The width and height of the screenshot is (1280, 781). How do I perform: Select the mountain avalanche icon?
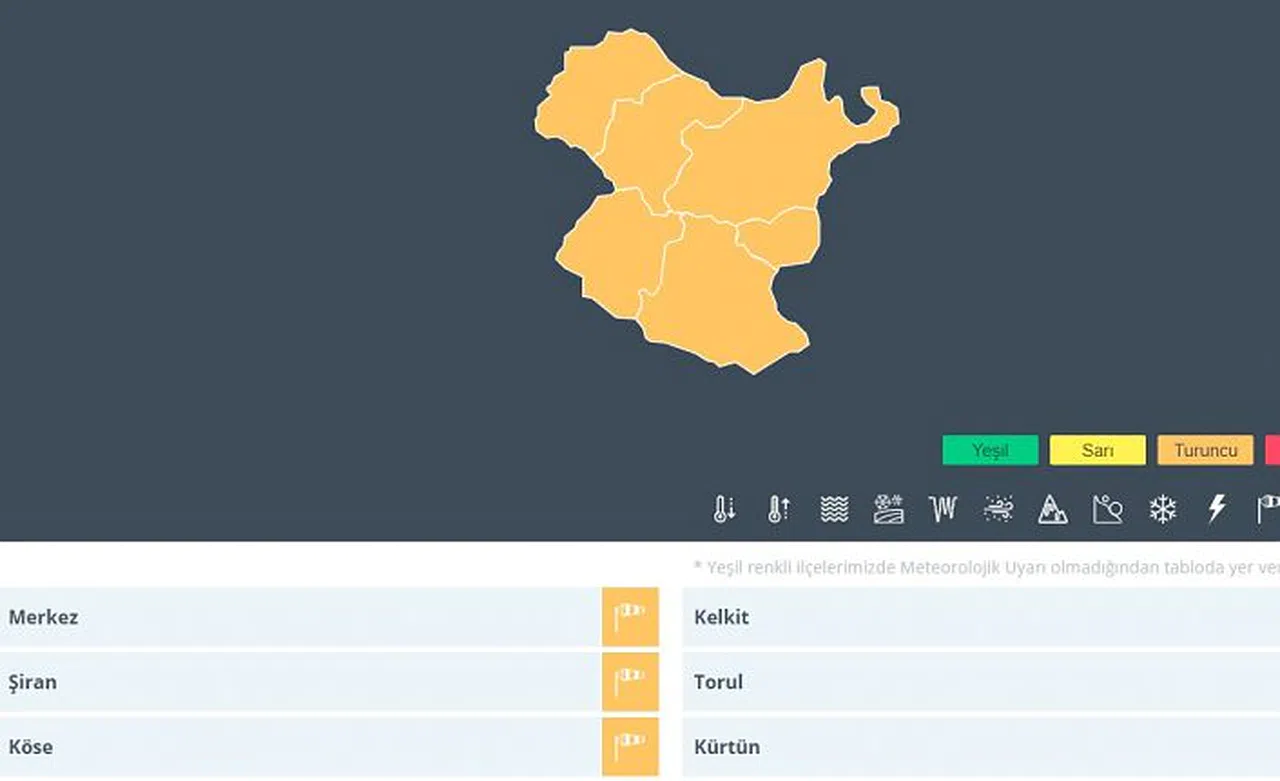click(1052, 509)
